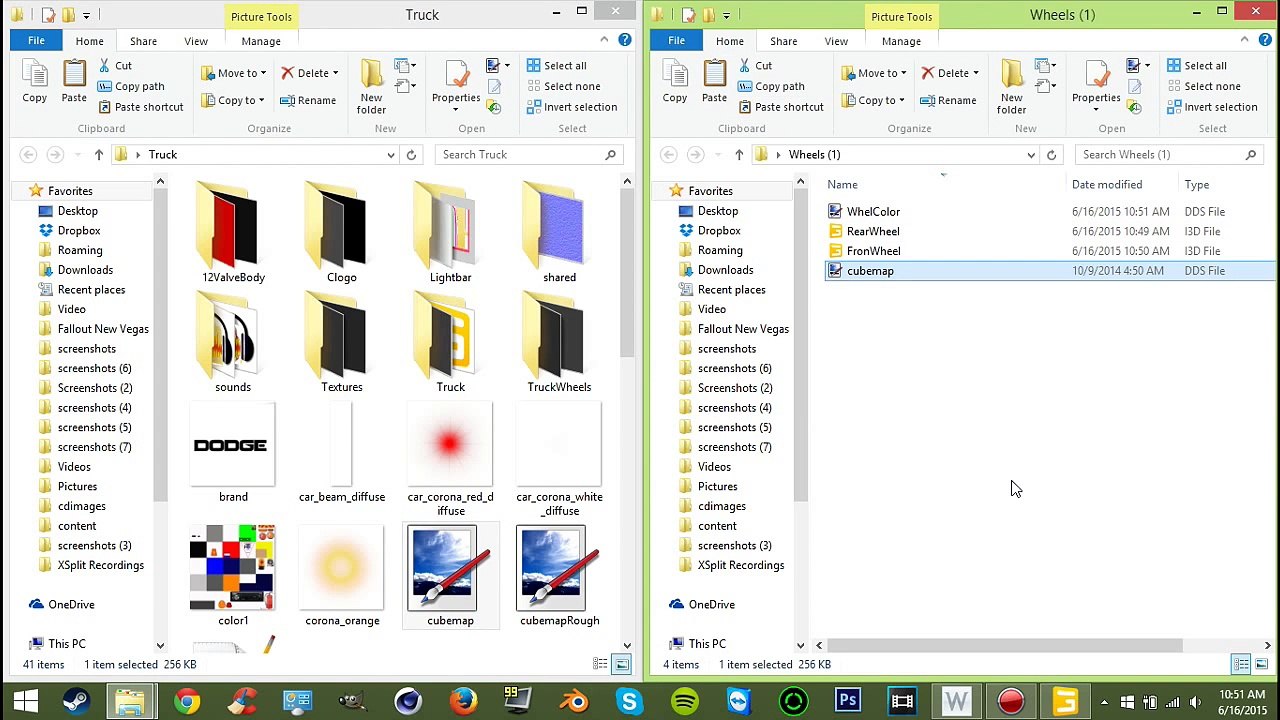This screenshot has width=1280, height=720.
Task: Switch the Wheels (1) window to details view
Action: (1241, 664)
